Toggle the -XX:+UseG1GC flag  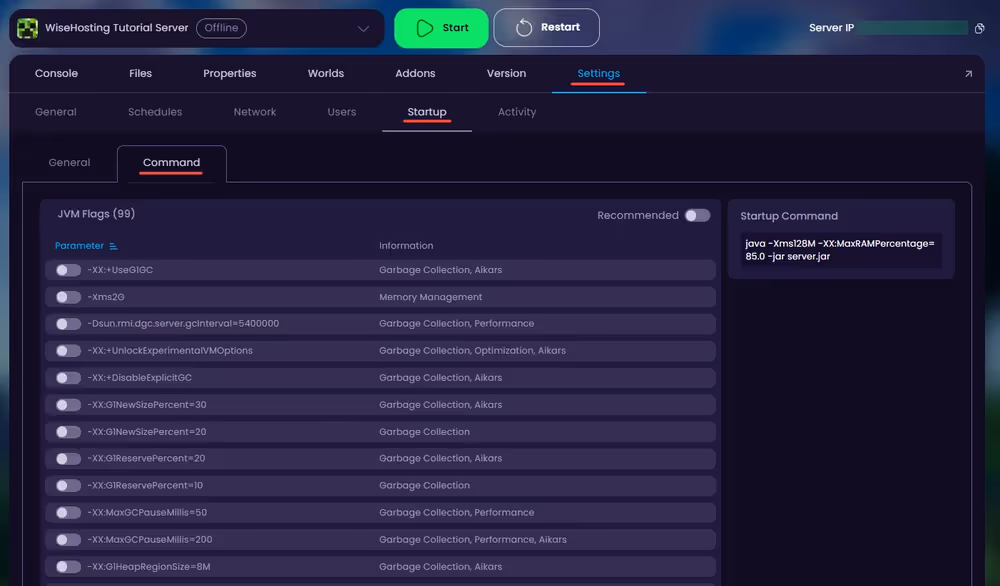coord(68,270)
